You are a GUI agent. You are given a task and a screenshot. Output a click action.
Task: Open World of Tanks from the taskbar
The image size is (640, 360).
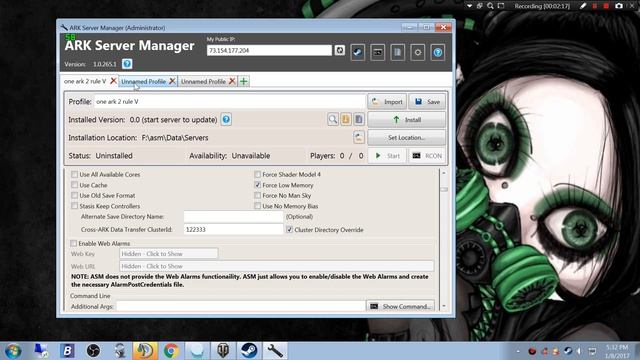pos(223,351)
